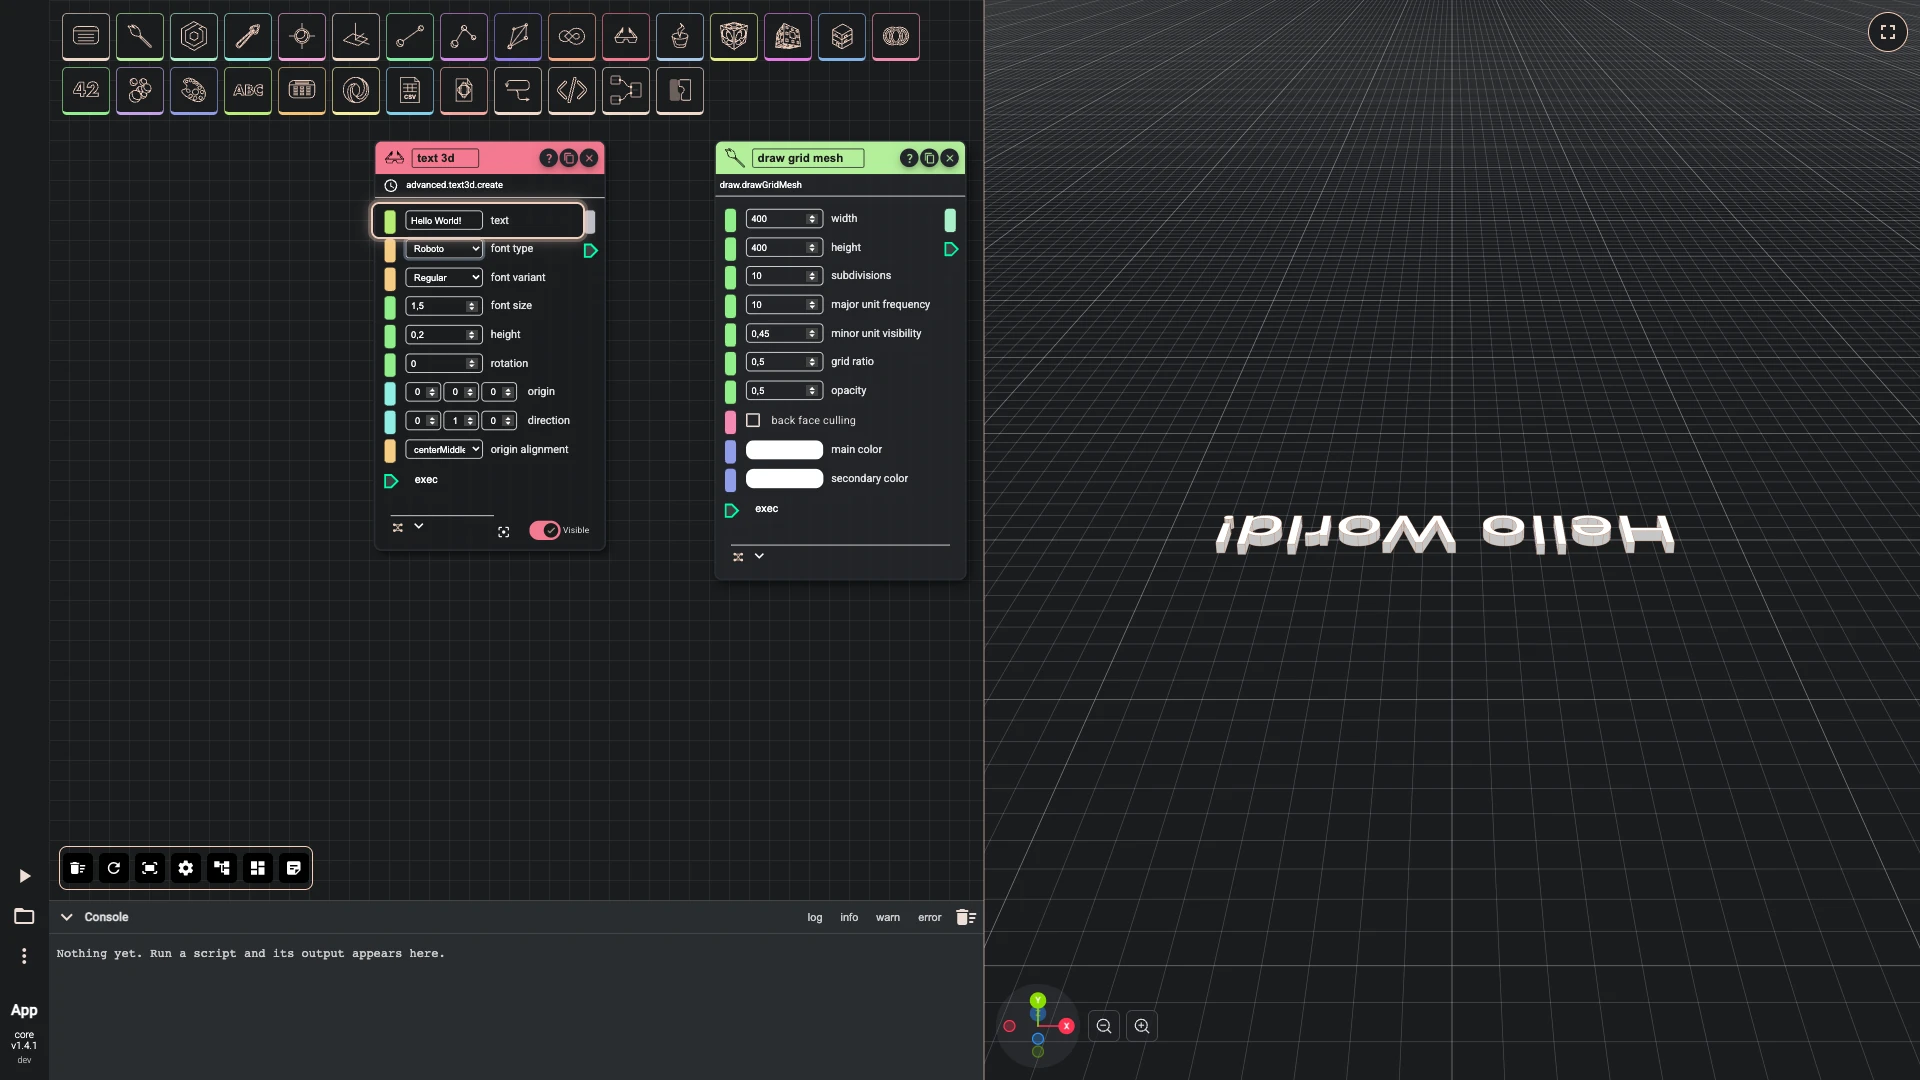The width and height of the screenshot is (1920, 1080).
Task: Click help button on text 3d node
Action: (548, 158)
